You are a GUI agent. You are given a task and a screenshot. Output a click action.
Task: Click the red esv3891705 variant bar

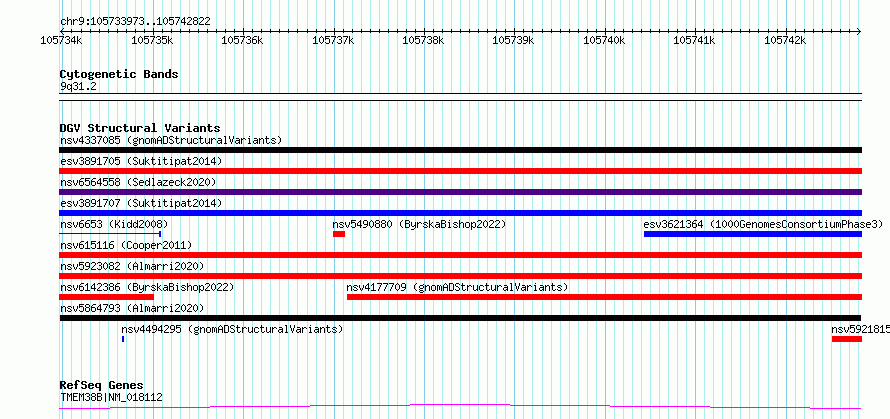click(x=461, y=171)
